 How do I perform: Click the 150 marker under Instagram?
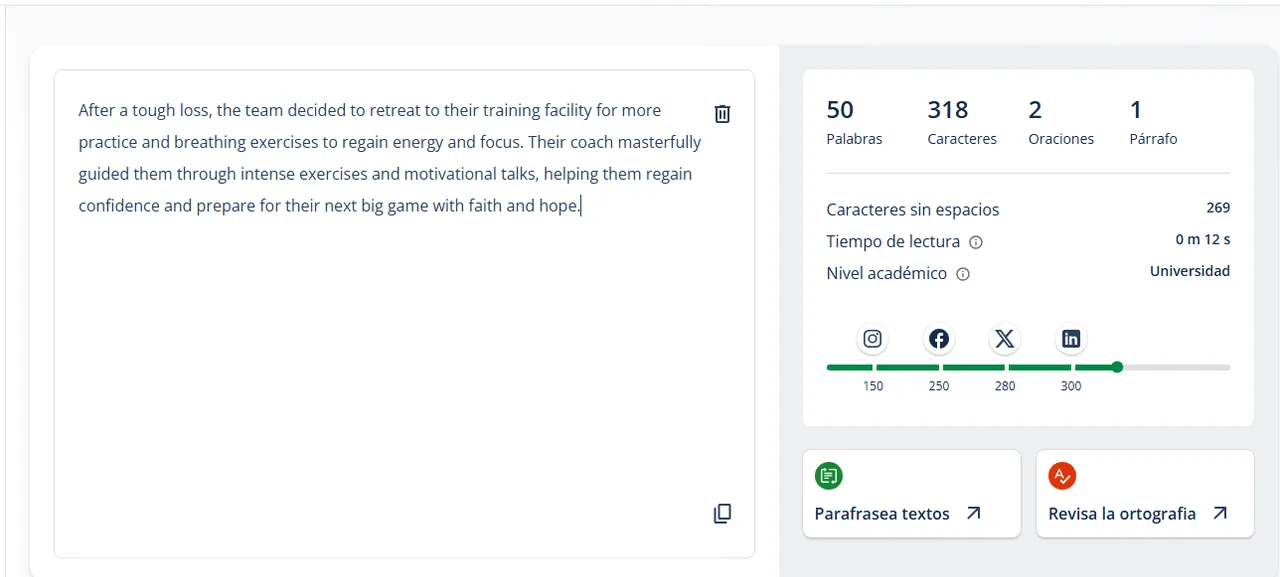(873, 386)
